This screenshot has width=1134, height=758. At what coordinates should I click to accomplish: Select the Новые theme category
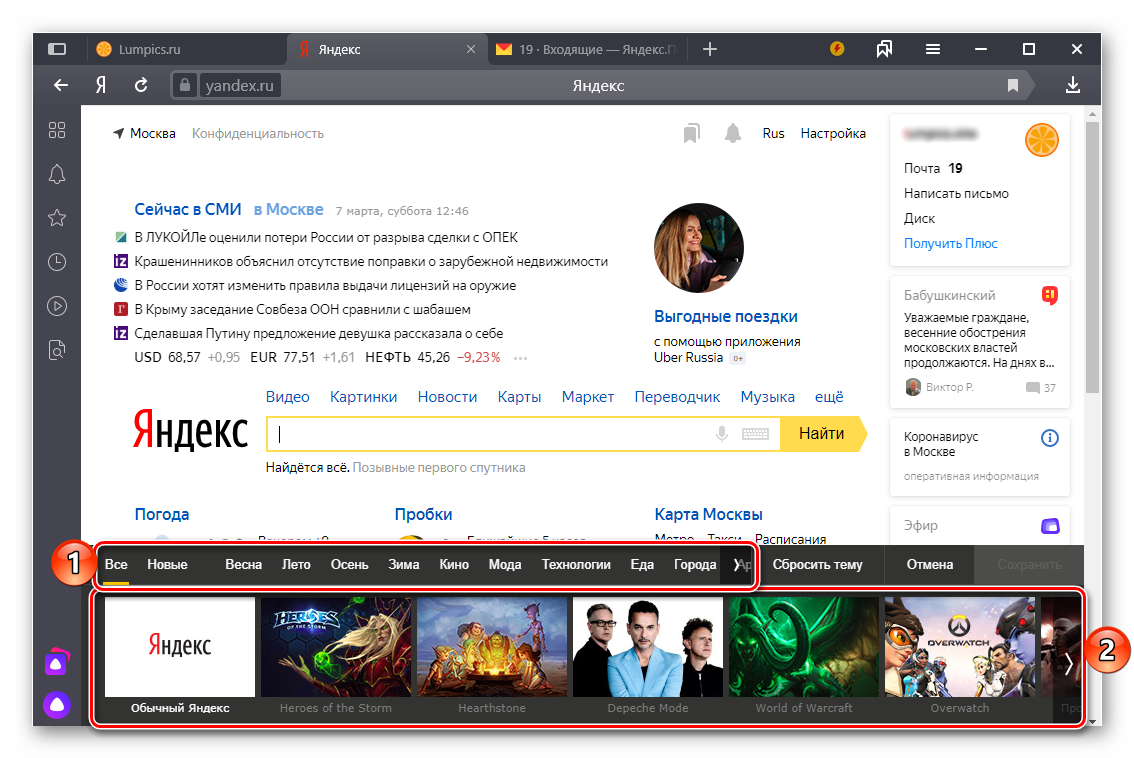167,564
